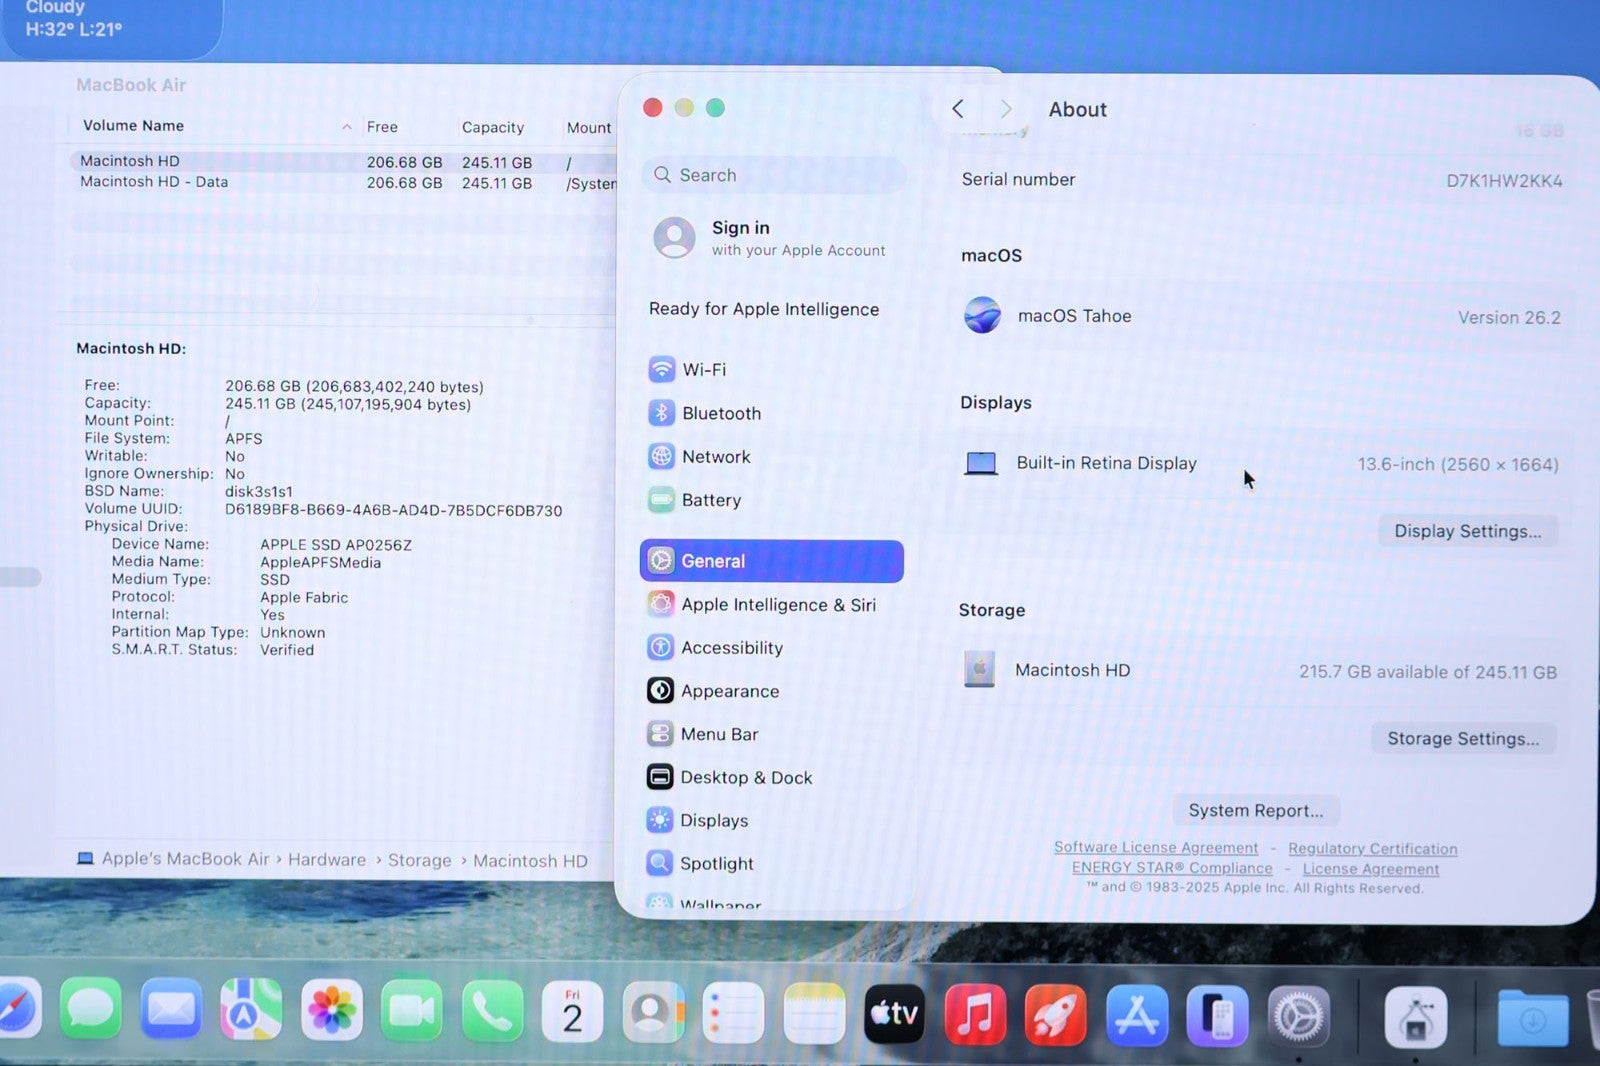Open Accessibility settings
This screenshot has height=1066, width=1600.
click(731, 648)
